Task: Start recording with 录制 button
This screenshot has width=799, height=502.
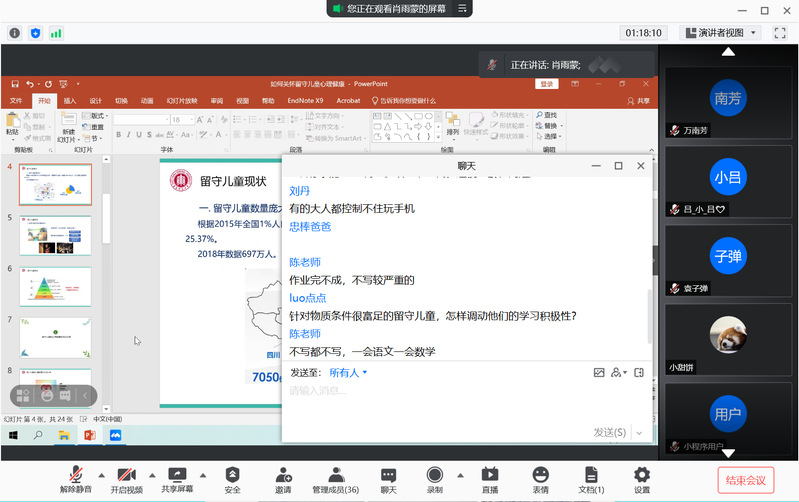Action: [434, 475]
